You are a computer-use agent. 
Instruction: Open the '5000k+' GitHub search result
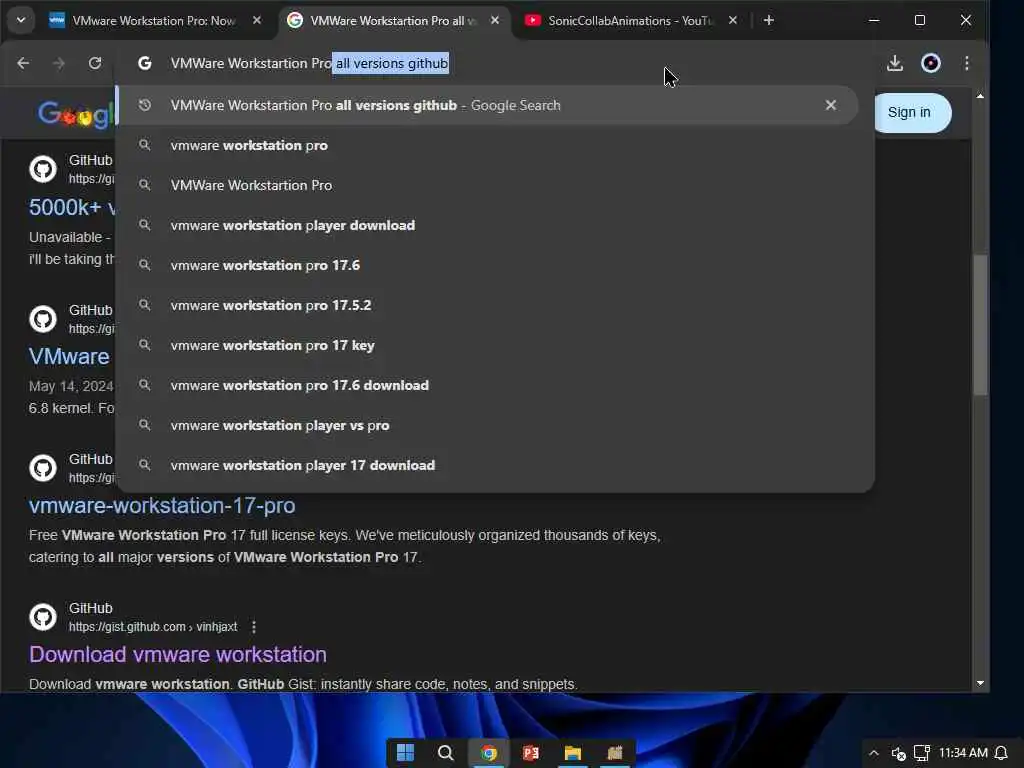pos(72,208)
